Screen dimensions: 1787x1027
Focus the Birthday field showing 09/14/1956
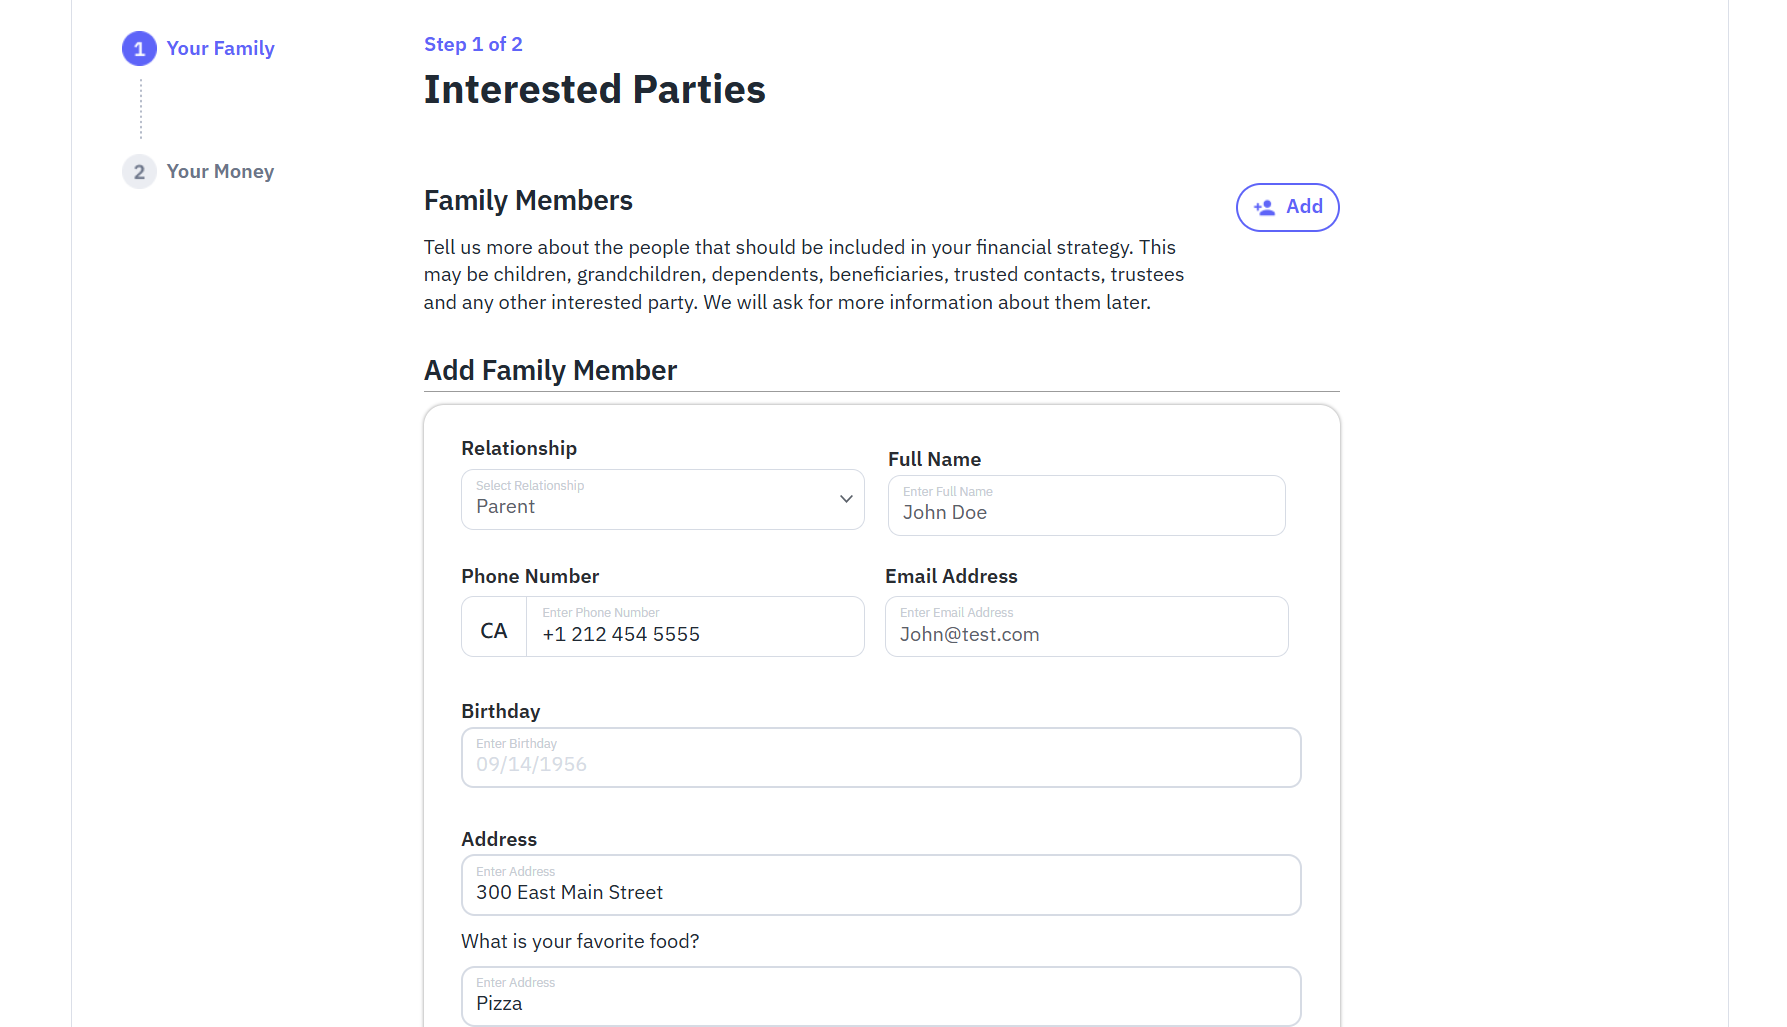click(x=880, y=758)
